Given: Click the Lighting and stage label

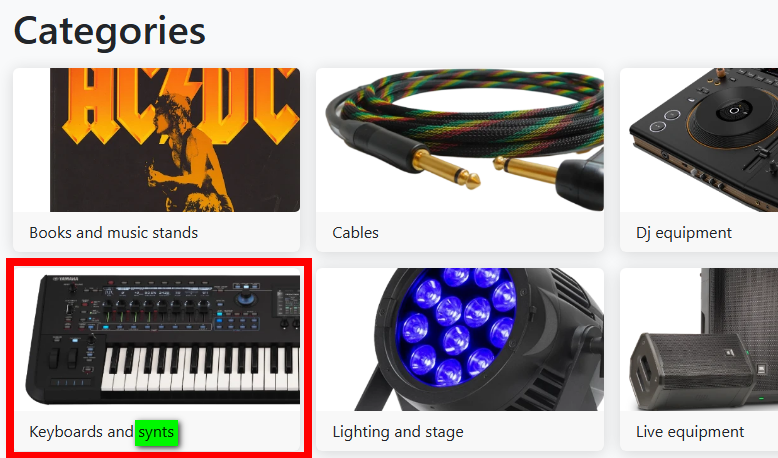Looking at the screenshot, I should [398, 432].
